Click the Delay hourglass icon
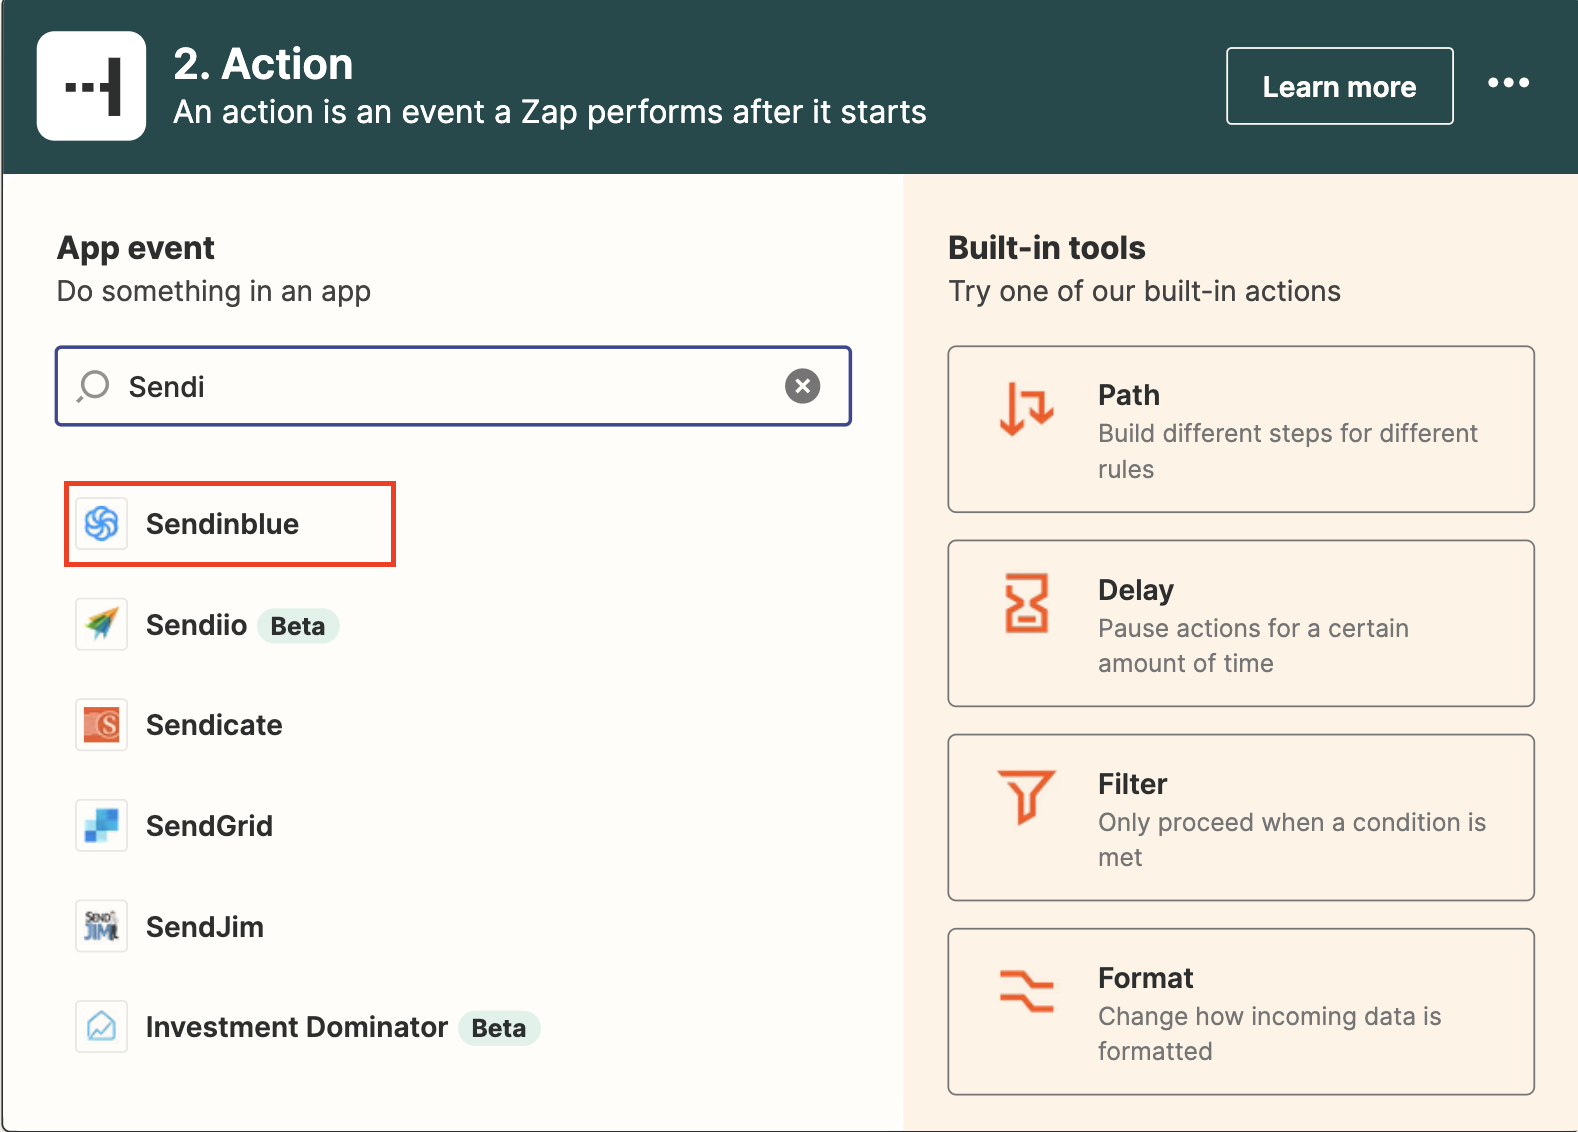This screenshot has width=1578, height=1132. coord(1026,603)
